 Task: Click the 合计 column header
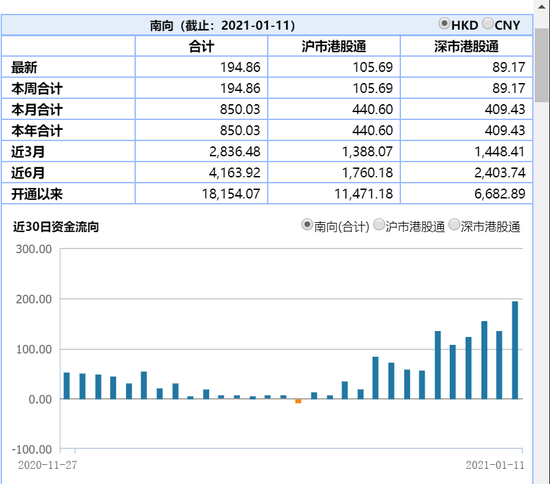click(201, 46)
